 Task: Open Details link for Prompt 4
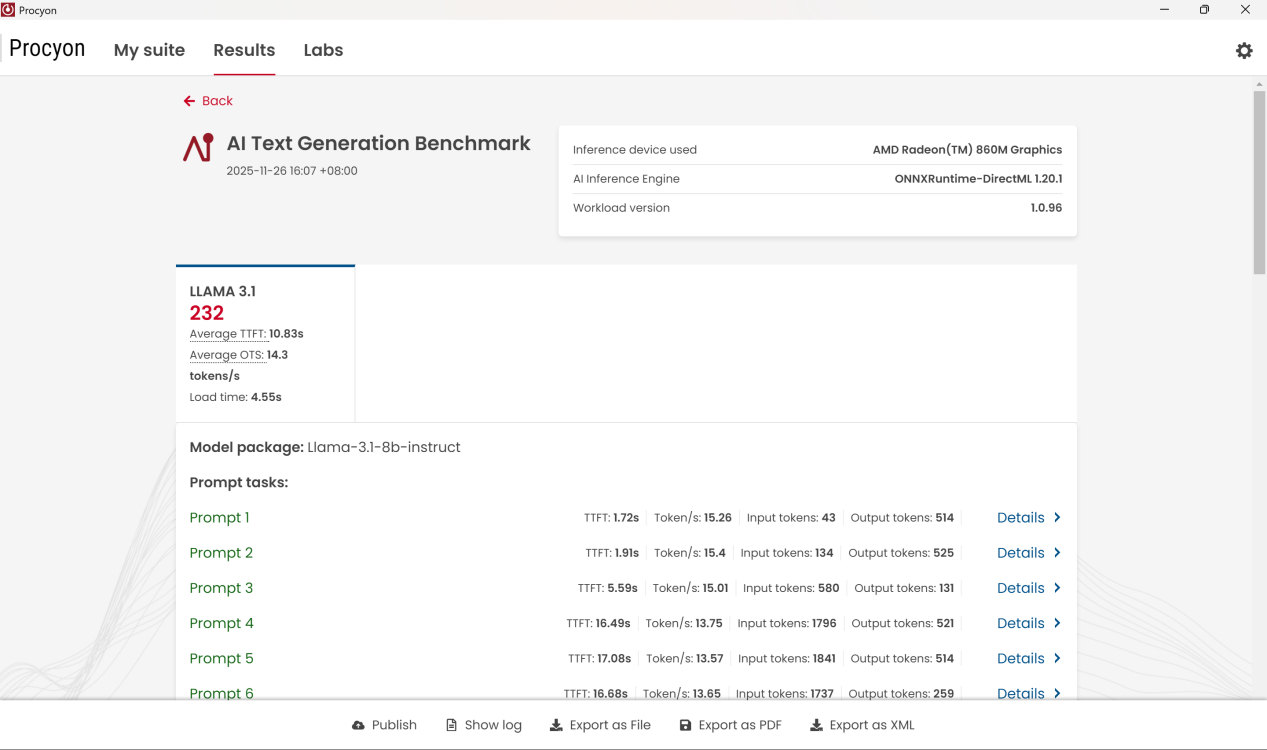point(1020,623)
